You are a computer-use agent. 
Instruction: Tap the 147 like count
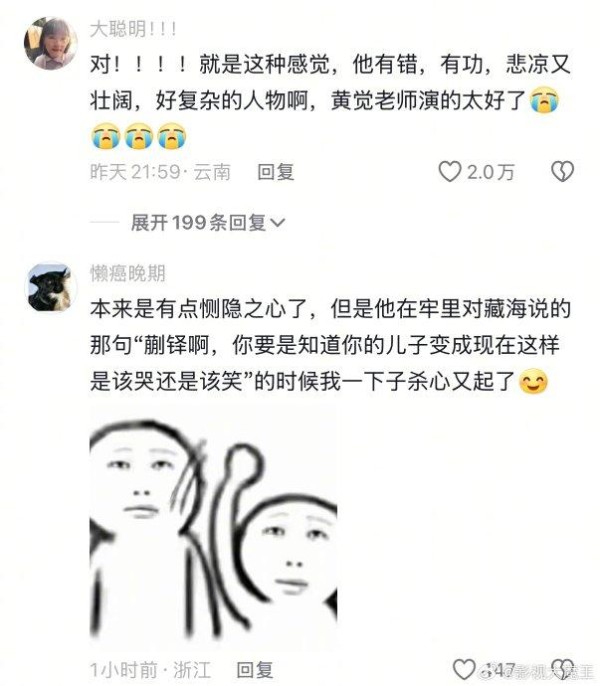click(498, 670)
